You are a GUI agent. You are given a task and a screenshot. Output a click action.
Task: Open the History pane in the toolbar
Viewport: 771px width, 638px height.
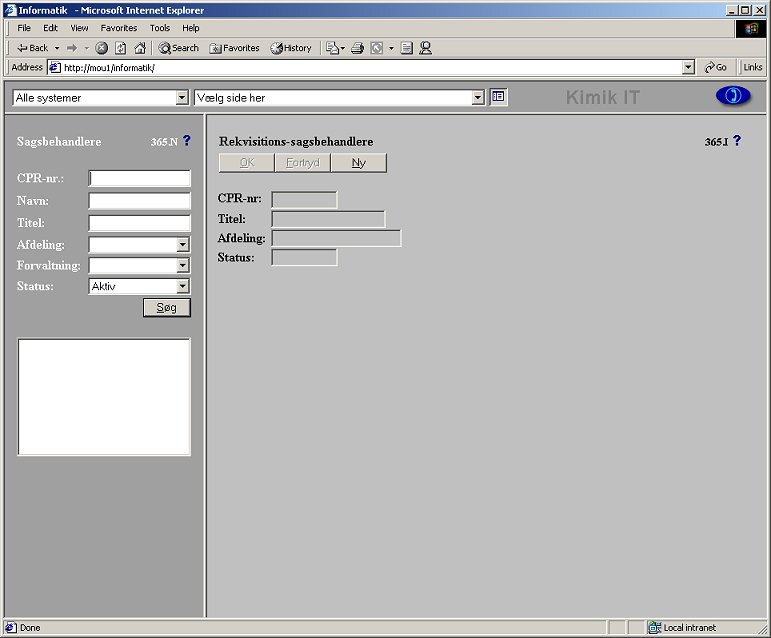coord(291,48)
